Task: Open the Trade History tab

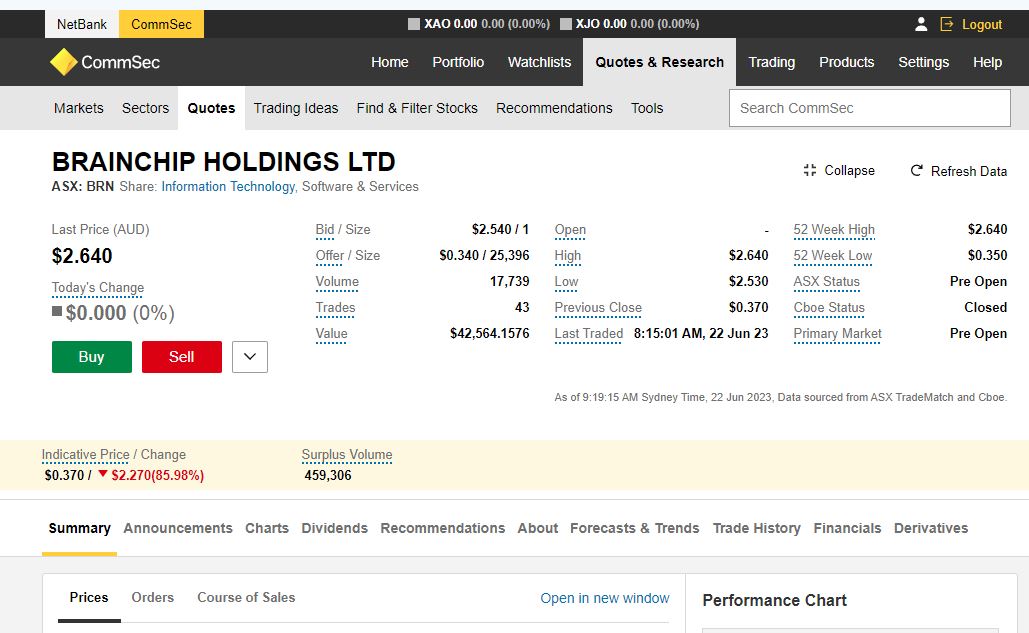Action: [756, 528]
